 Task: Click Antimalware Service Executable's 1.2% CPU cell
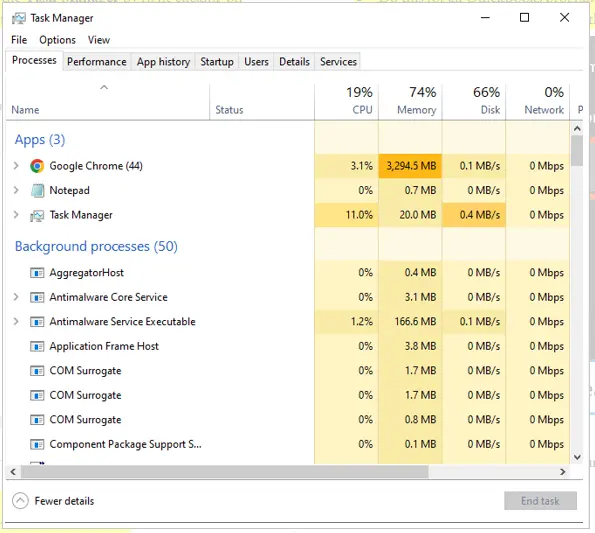[346, 322]
